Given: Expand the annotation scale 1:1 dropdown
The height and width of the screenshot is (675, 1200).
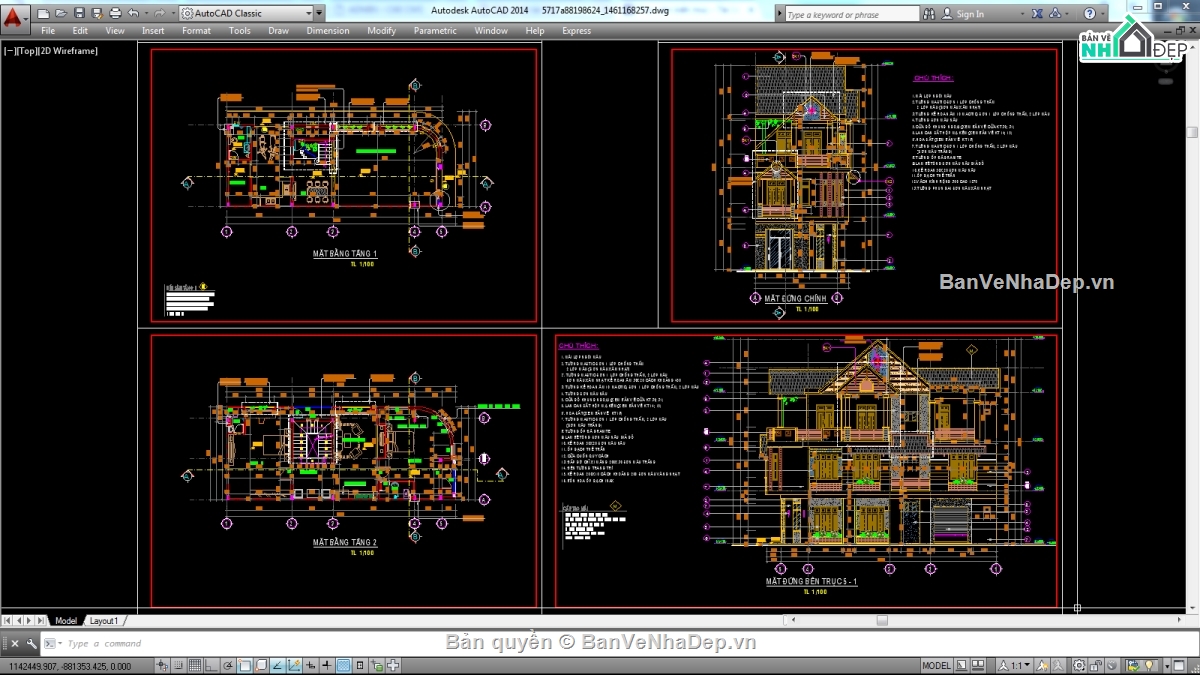Looking at the screenshot, I should coord(1020,666).
